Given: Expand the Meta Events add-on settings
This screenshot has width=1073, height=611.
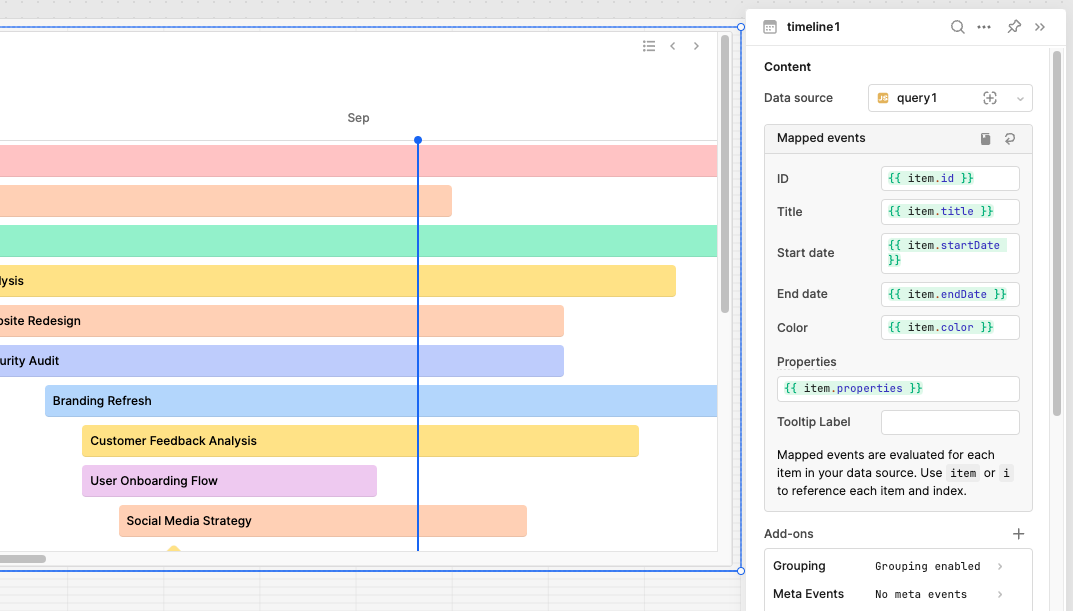Looking at the screenshot, I should click(999, 594).
